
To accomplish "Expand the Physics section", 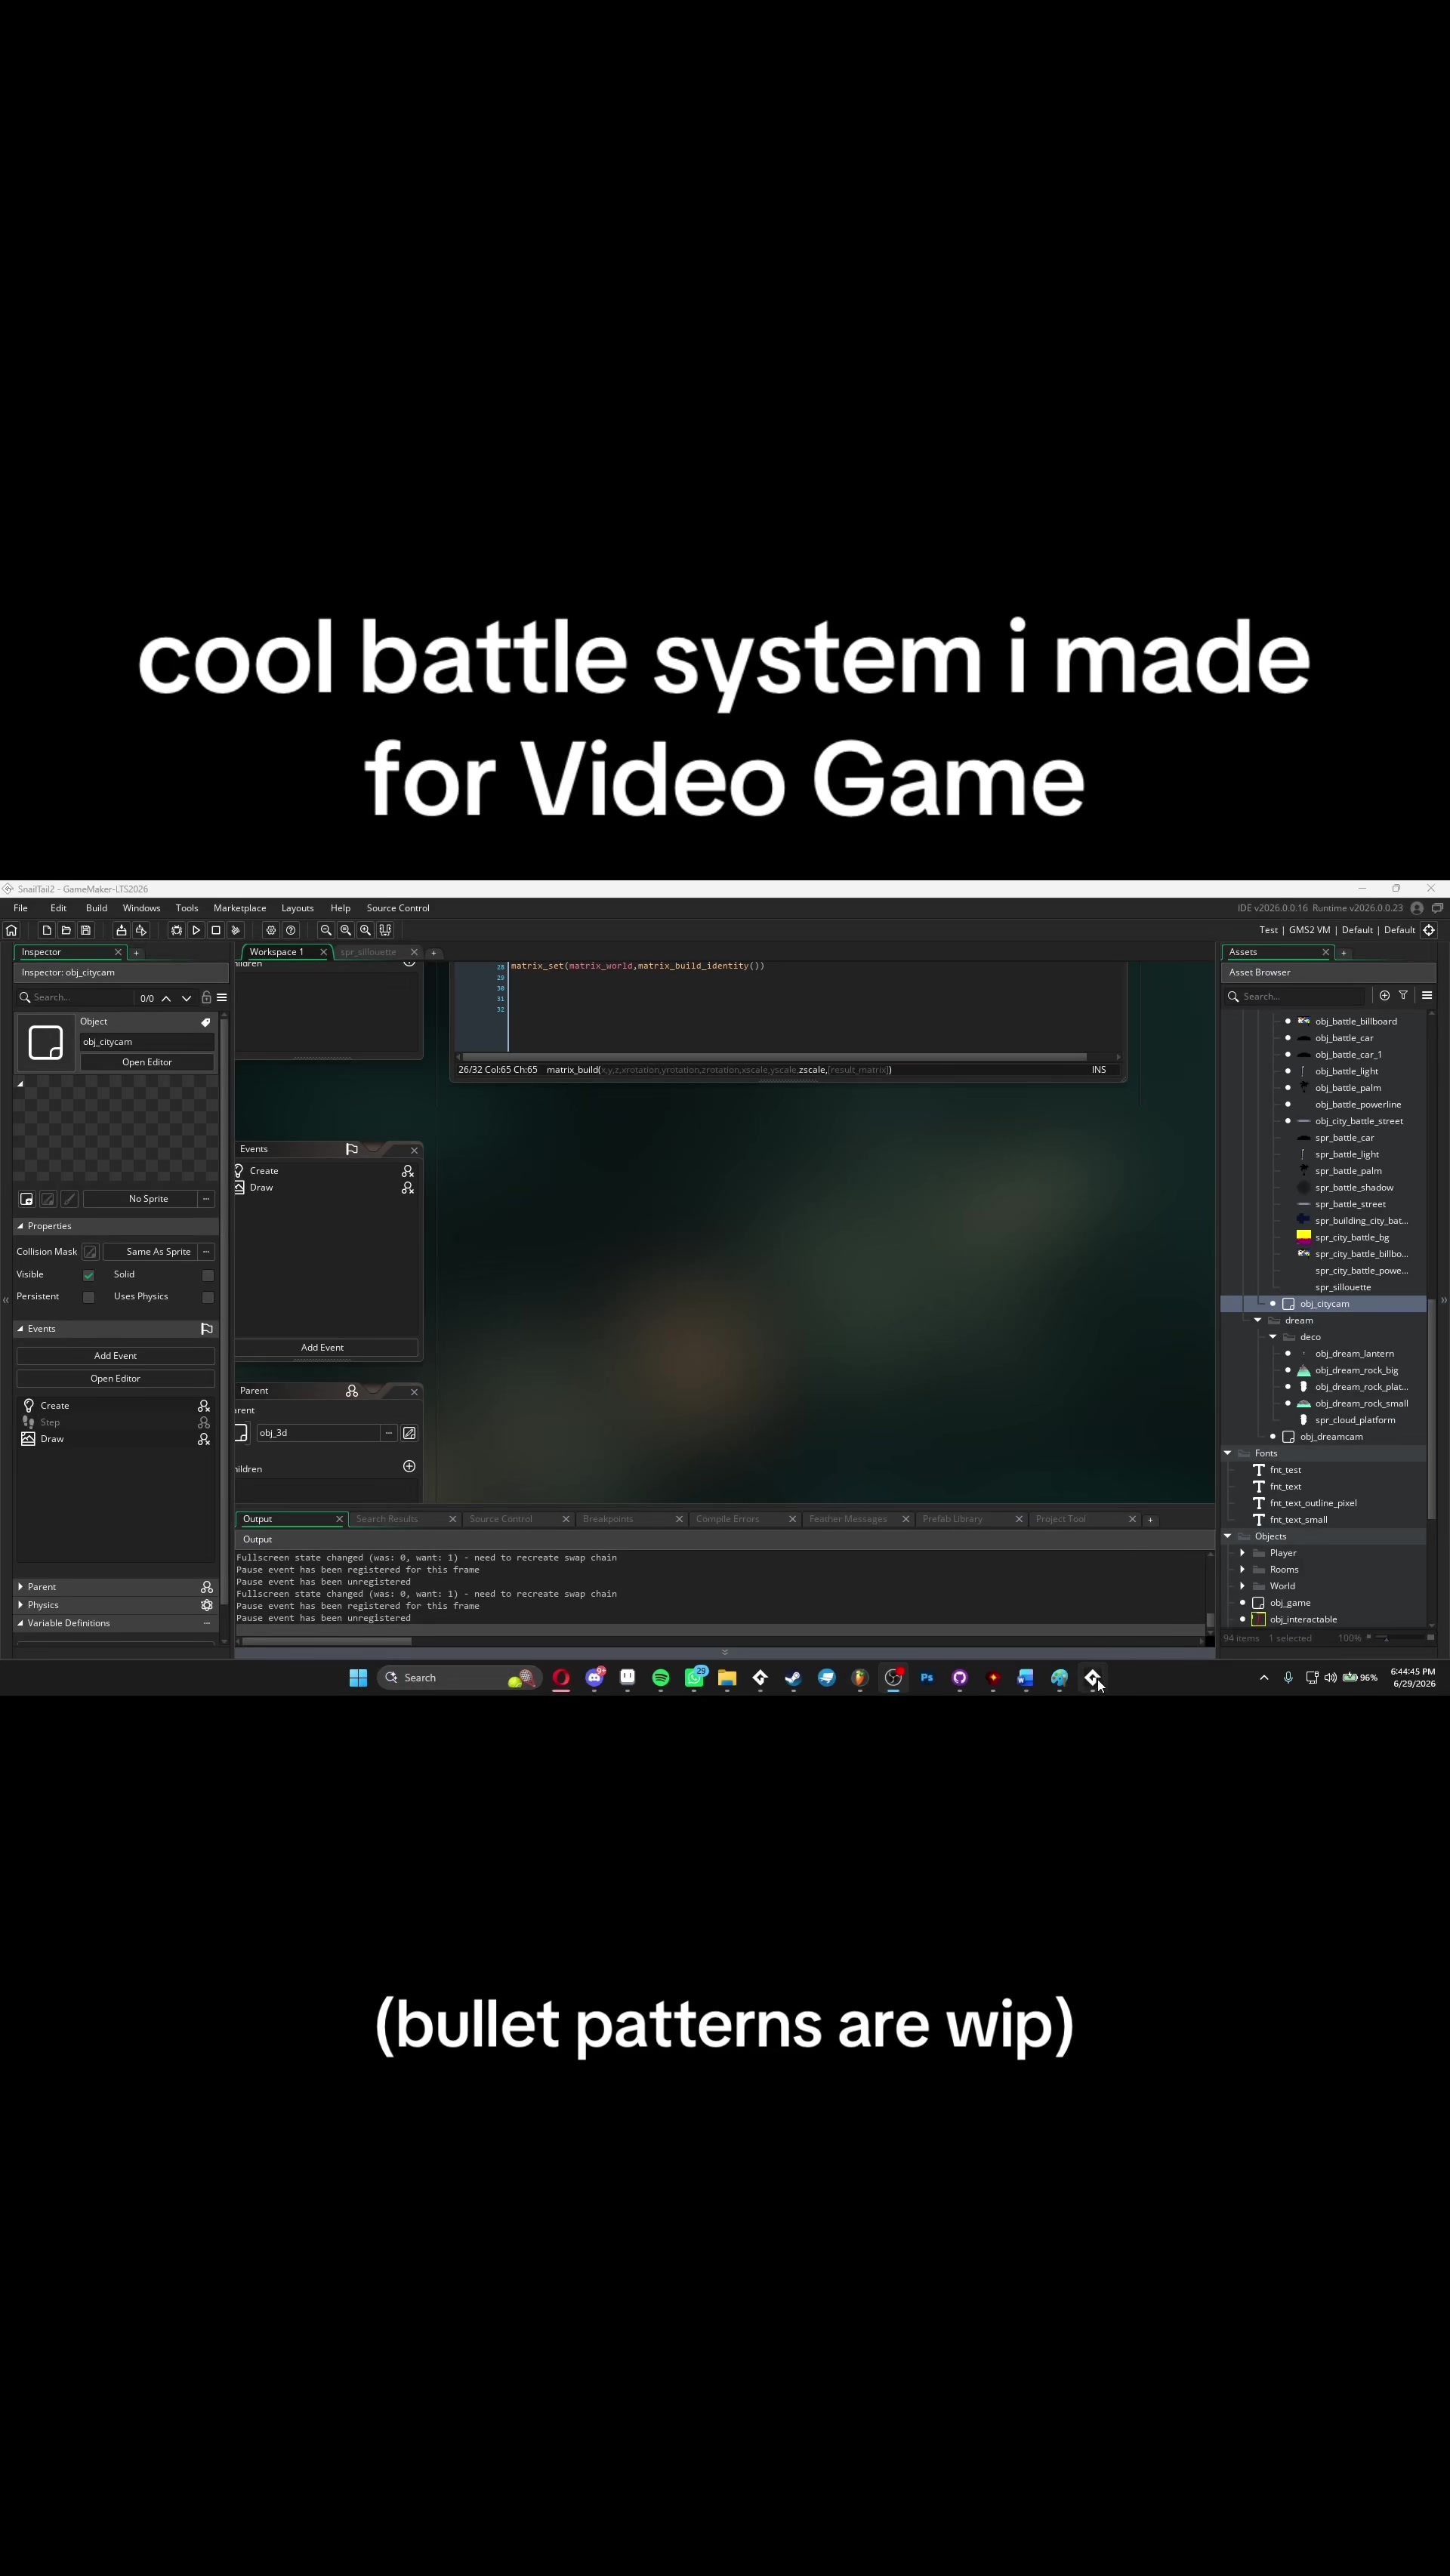I will [x=20, y=1605].
